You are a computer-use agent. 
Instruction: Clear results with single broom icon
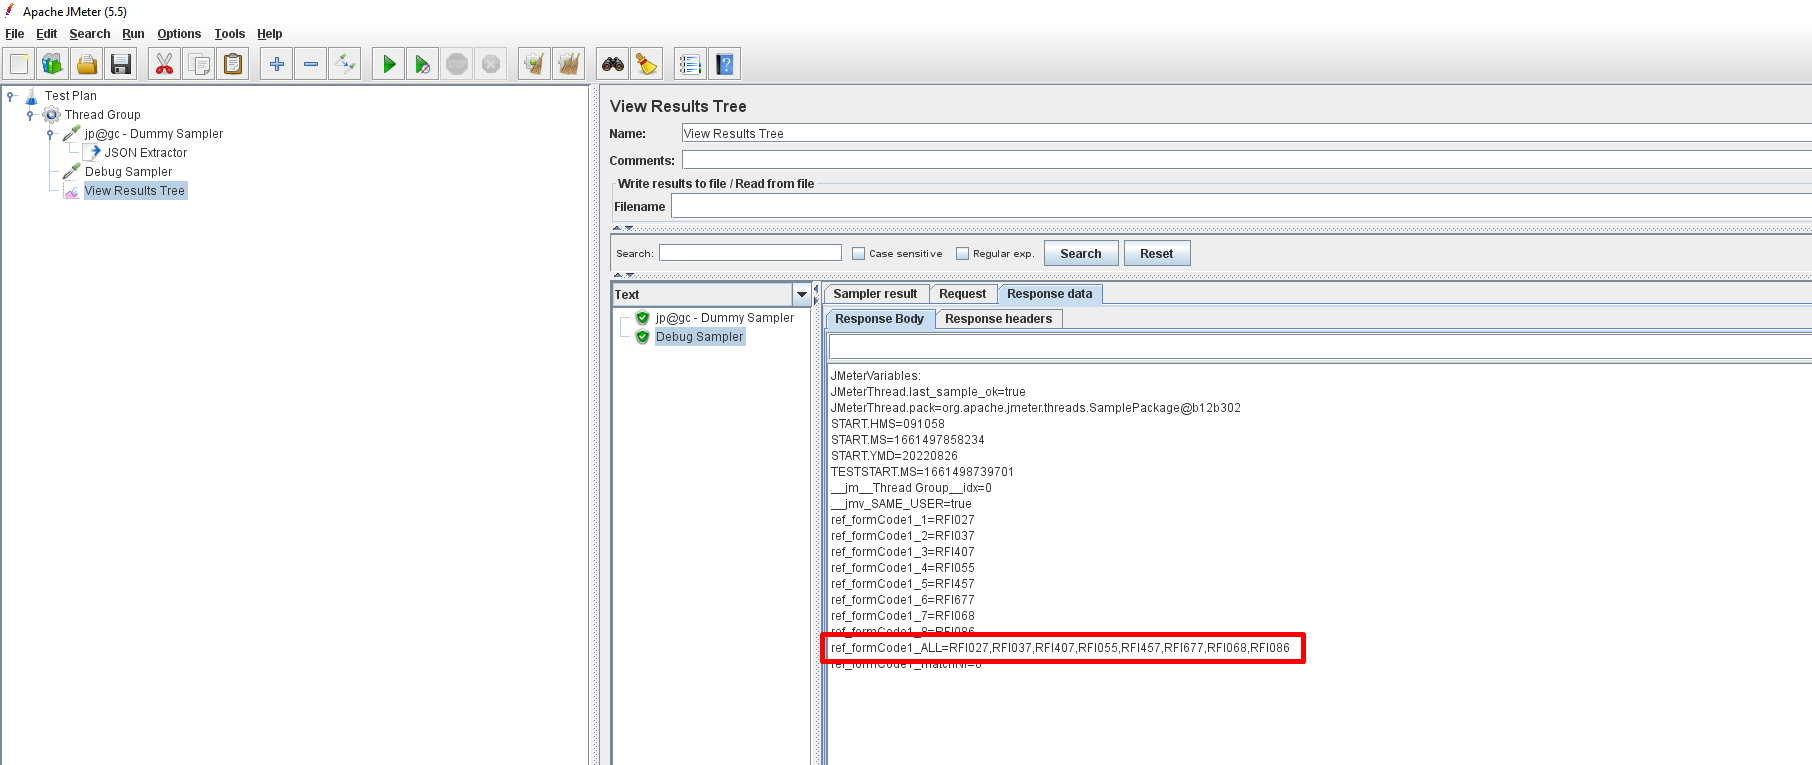[x=534, y=64]
